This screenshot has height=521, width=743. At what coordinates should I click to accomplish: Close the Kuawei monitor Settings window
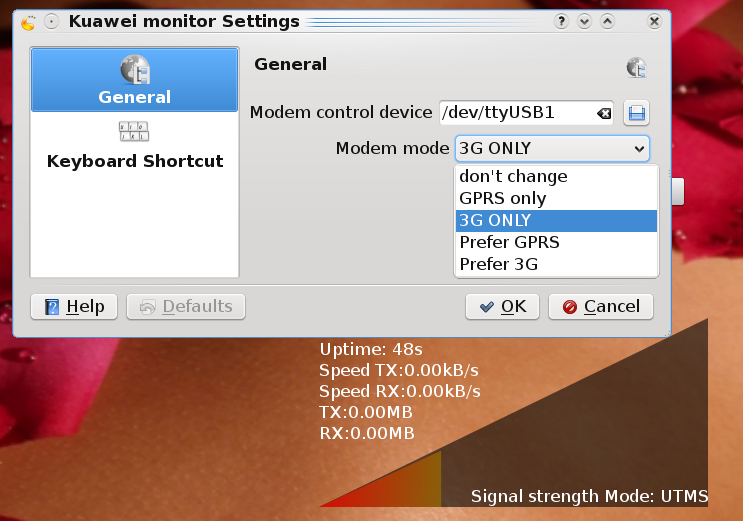[x=654, y=21]
